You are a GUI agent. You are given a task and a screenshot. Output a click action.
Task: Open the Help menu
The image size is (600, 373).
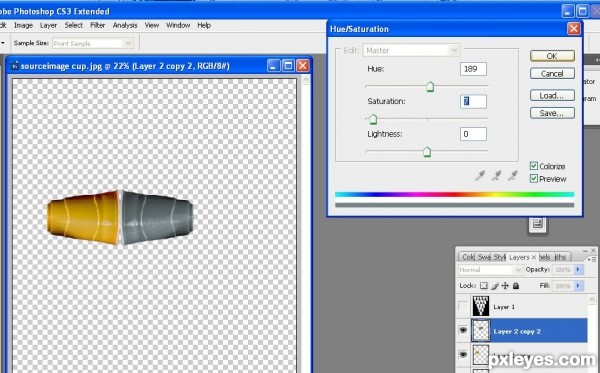pyautogui.click(x=204, y=25)
